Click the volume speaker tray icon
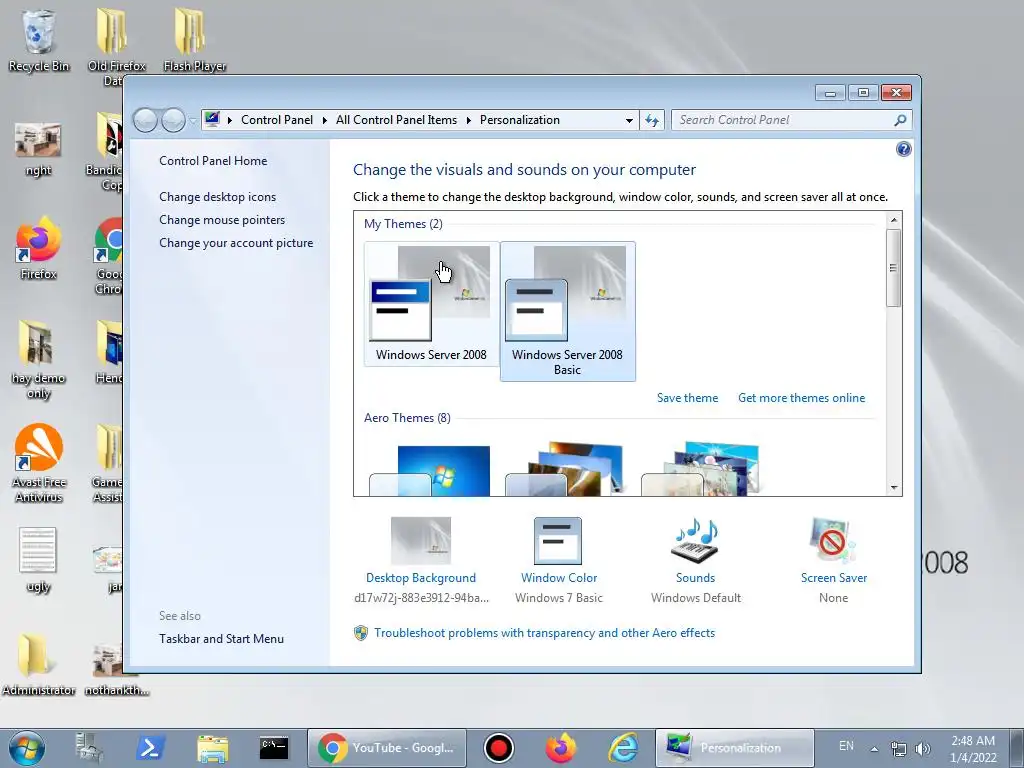The image size is (1024, 768). tap(922, 749)
